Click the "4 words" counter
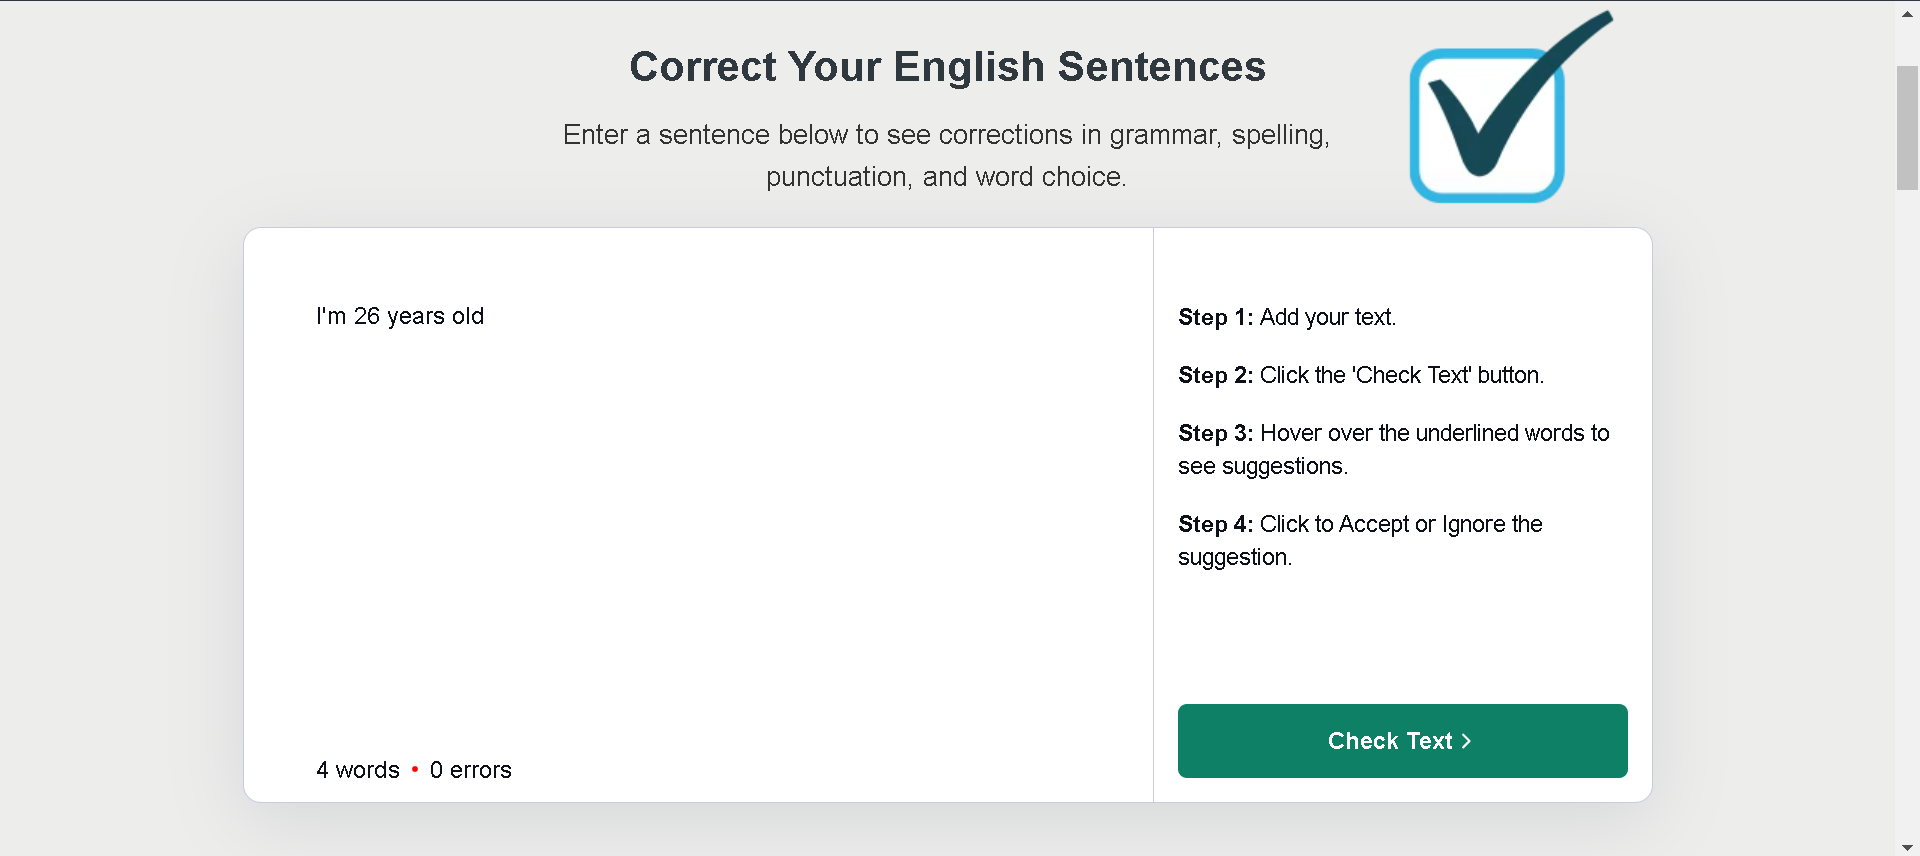1920x856 pixels. point(357,770)
